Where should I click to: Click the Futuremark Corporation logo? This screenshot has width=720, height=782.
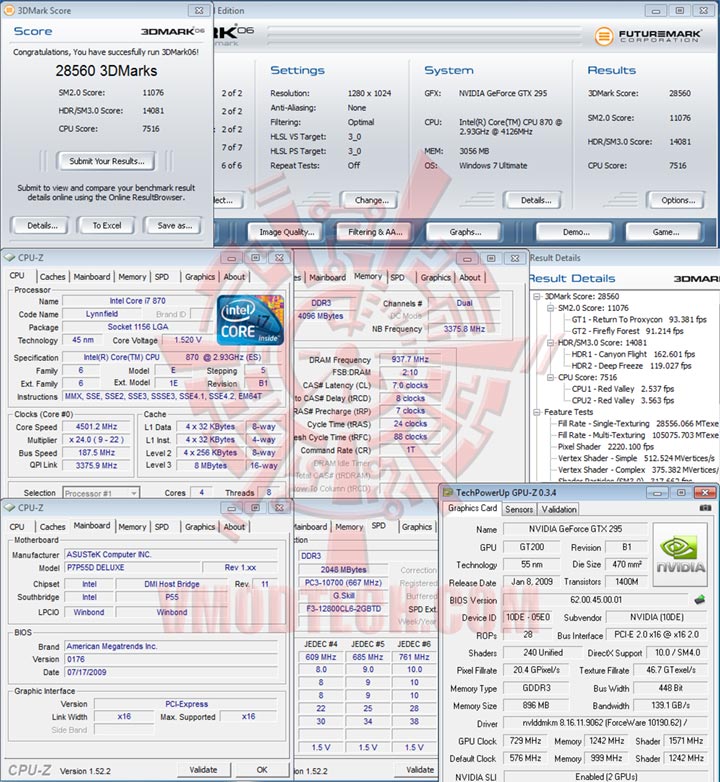[x=647, y=36]
